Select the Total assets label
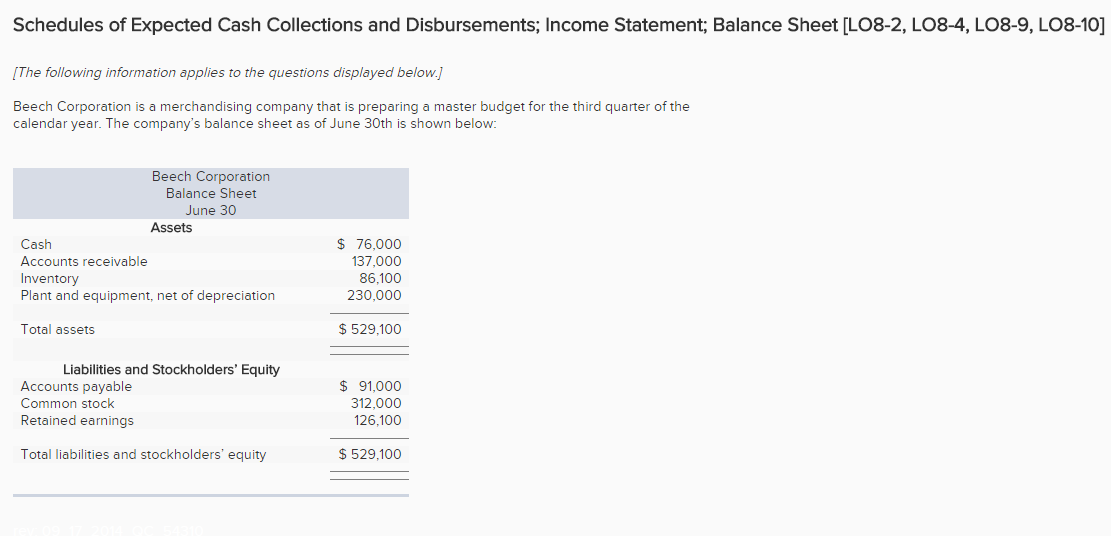Image resolution: width=1111 pixels, height=536 pixels. point(58,329)
